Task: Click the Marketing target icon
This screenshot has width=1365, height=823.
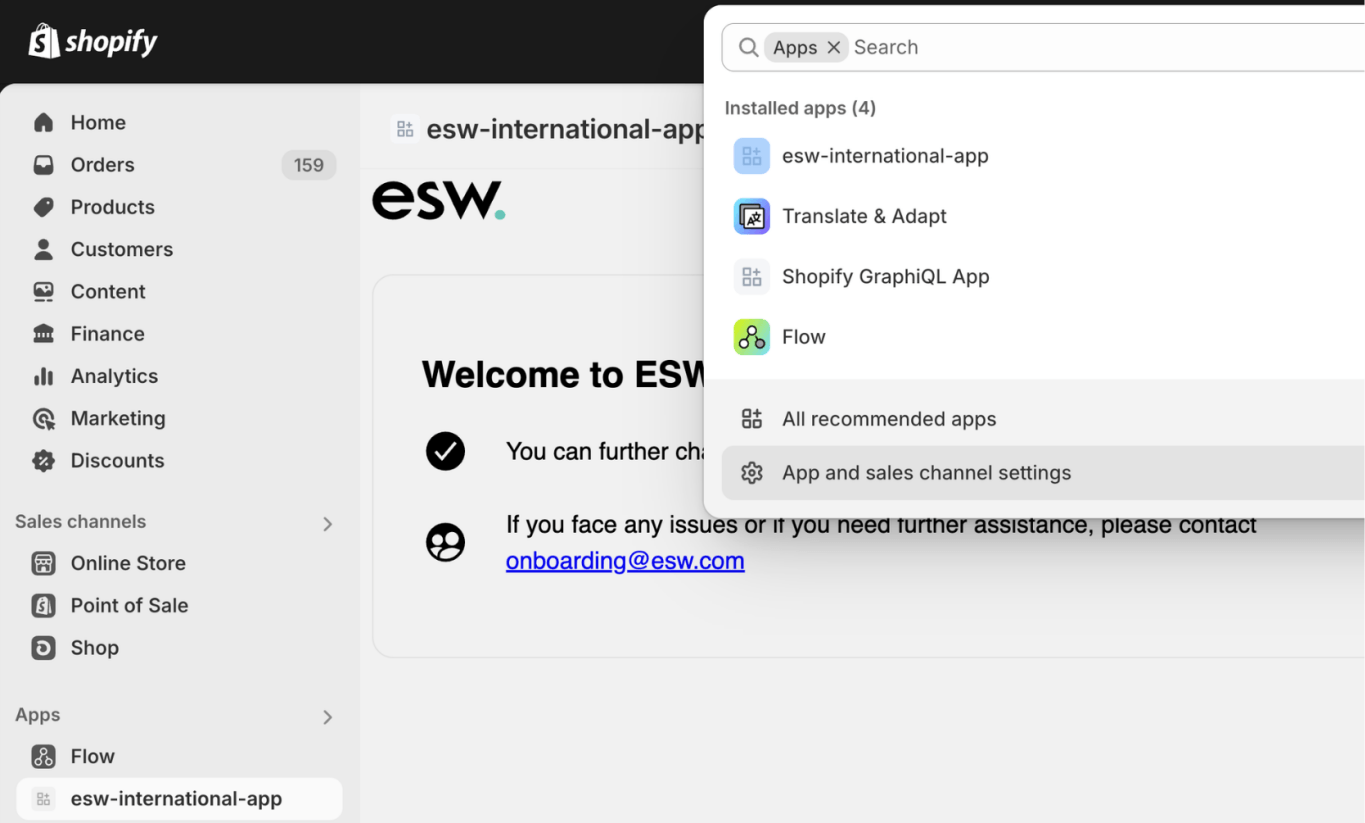Action: [x=43, y=418]
